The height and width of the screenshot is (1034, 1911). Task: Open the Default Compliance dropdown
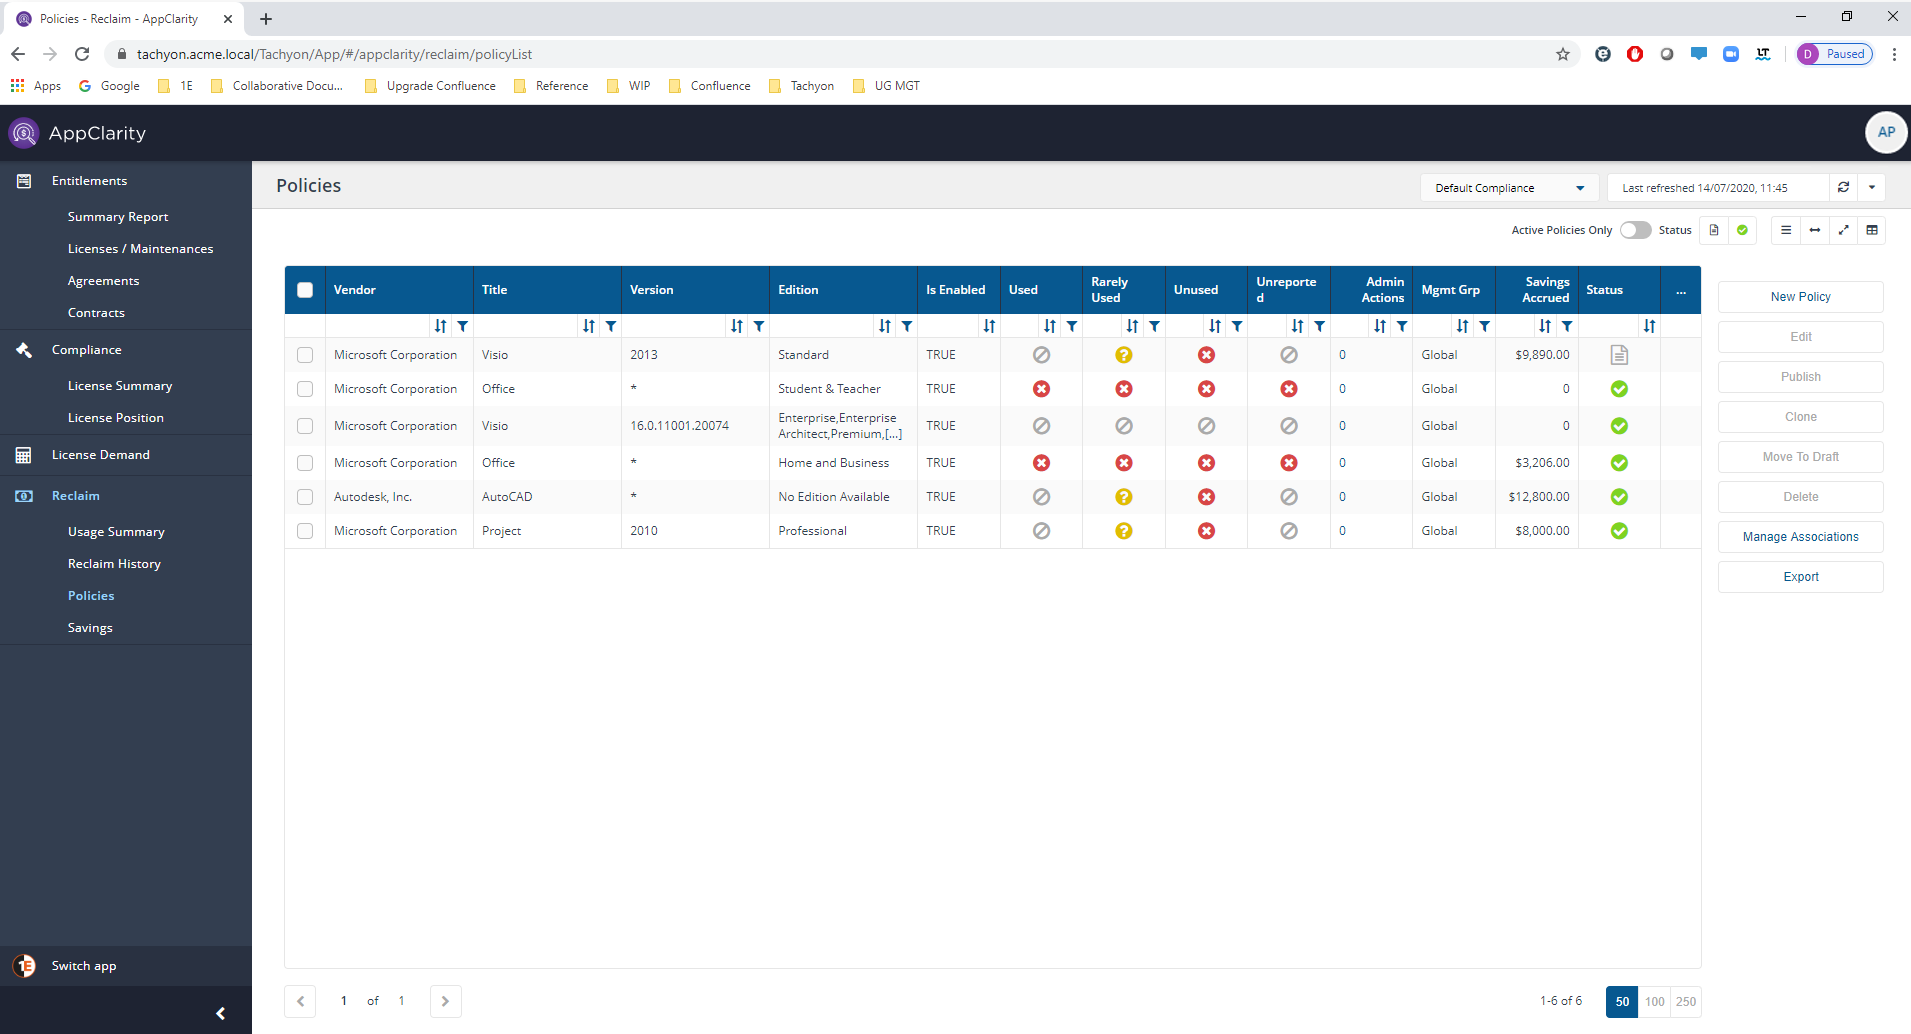pyautogui.click(x=1509, y=187)
